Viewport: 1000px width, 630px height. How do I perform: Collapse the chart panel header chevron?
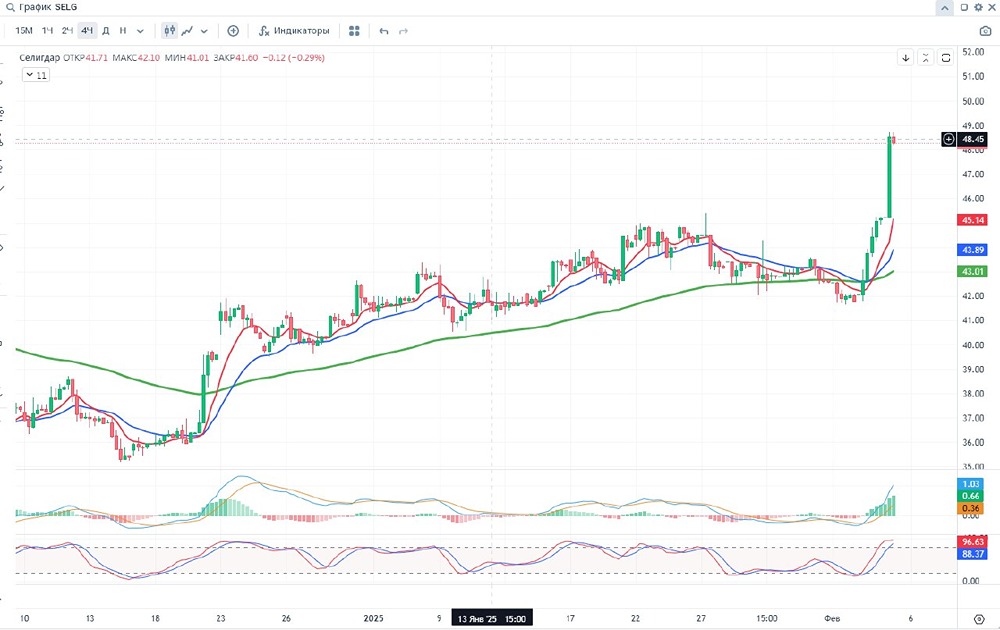click(x=945, y=8)
